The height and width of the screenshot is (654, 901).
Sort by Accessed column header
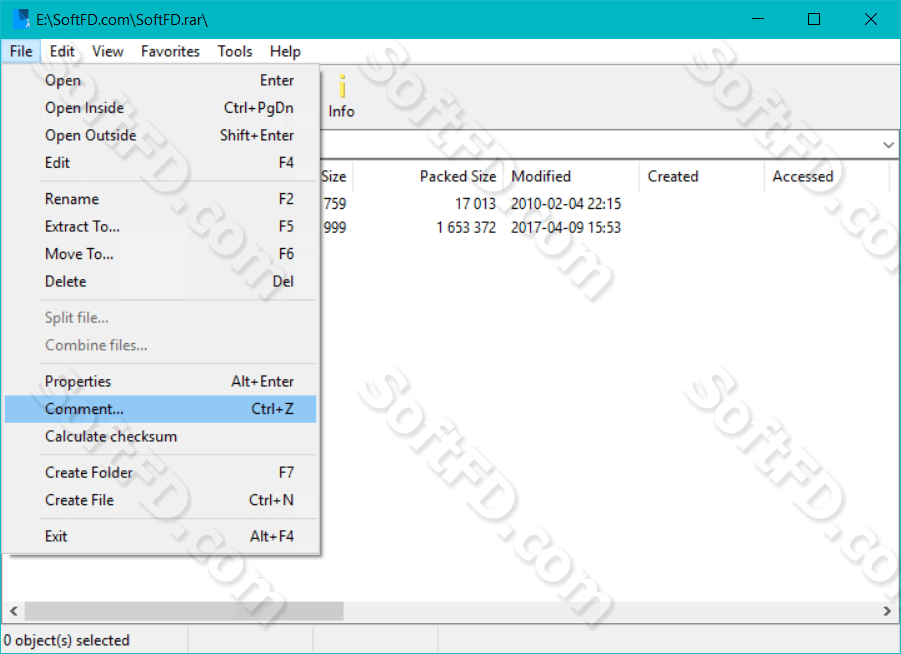[x=827, y=176]
